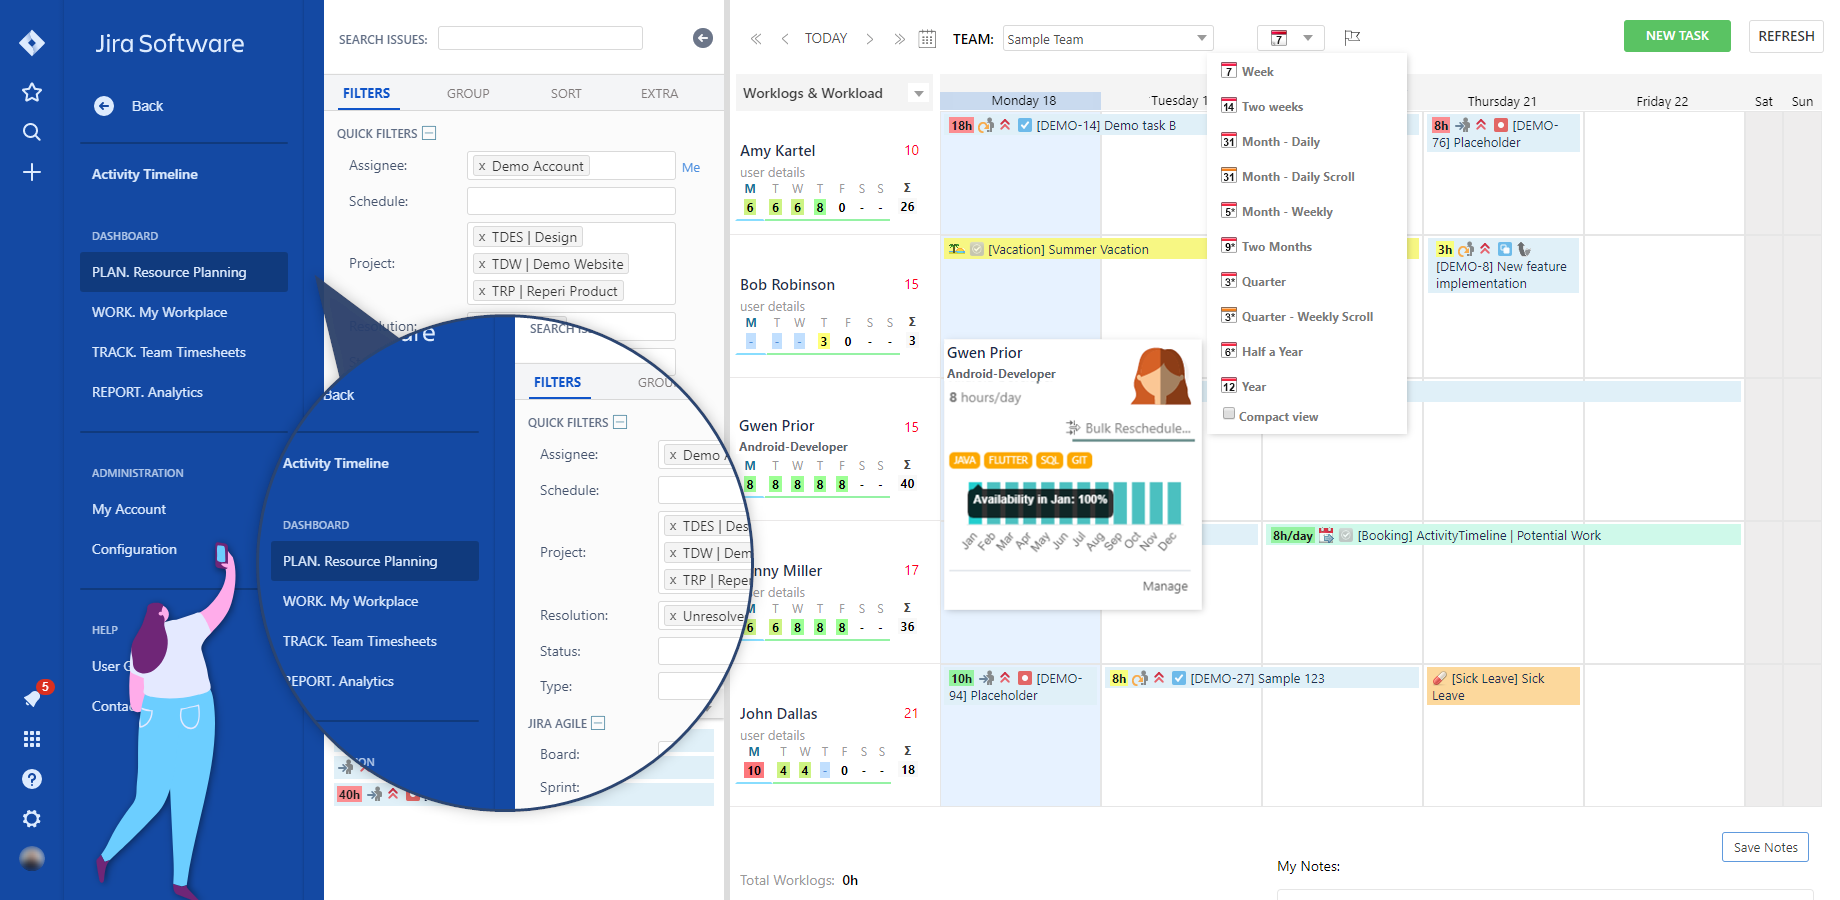Switch to the SORT tab

tap(566, 94)
